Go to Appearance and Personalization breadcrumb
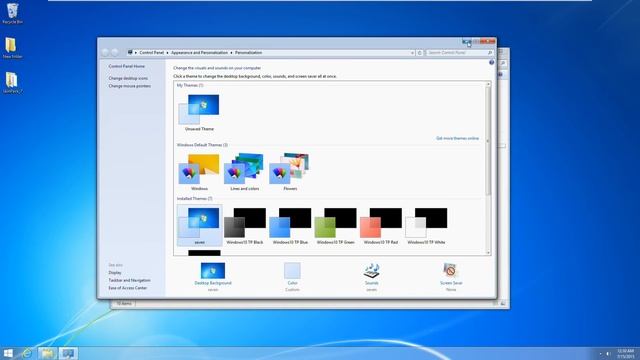The image size is (640, 360). [200, 53]
